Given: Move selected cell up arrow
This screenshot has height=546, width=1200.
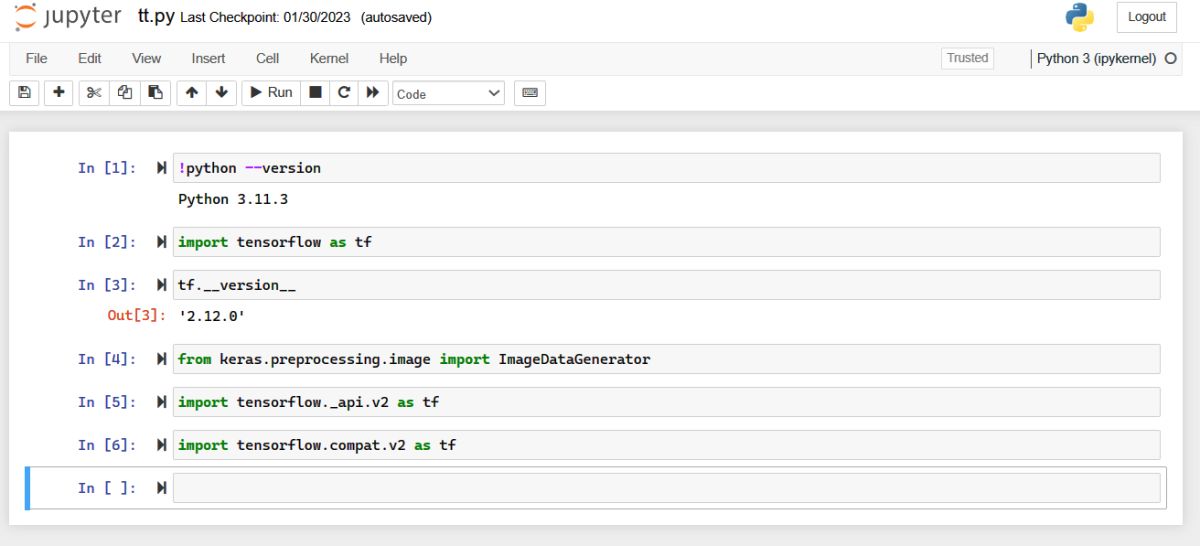Looking at the screenshot, I should tap(192, 93).
